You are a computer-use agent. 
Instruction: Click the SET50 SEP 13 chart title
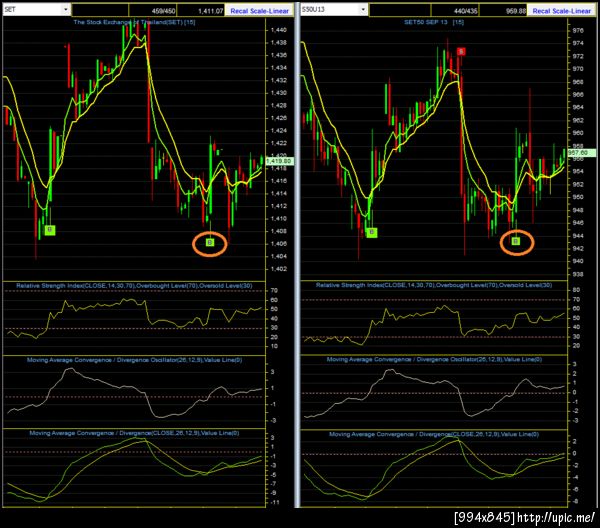[x=434, y=22]
